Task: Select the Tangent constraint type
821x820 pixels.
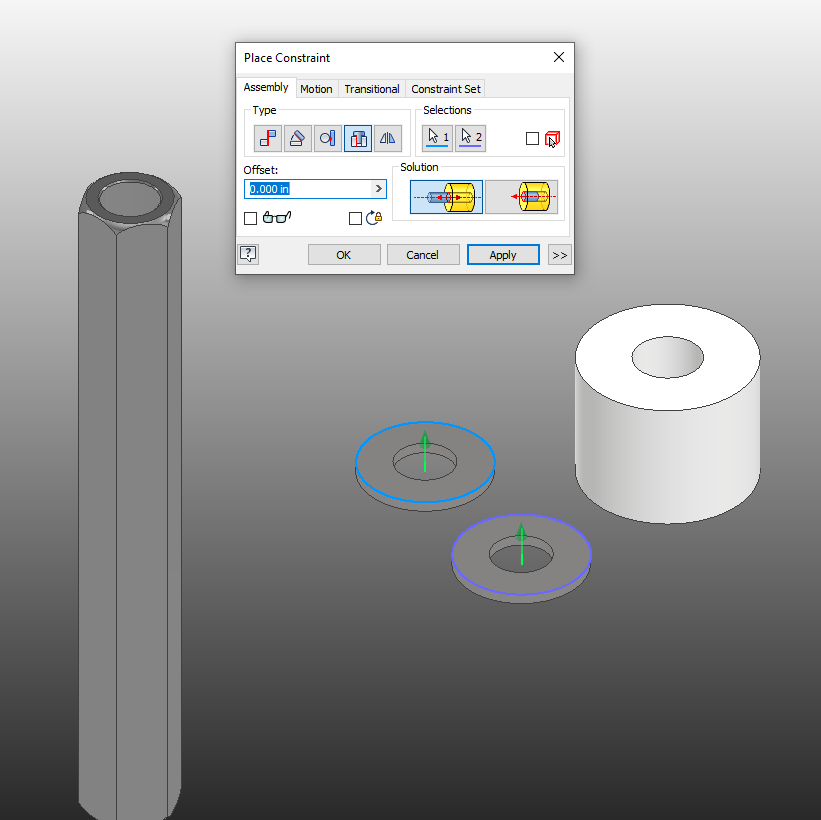Action: [328, 138]
